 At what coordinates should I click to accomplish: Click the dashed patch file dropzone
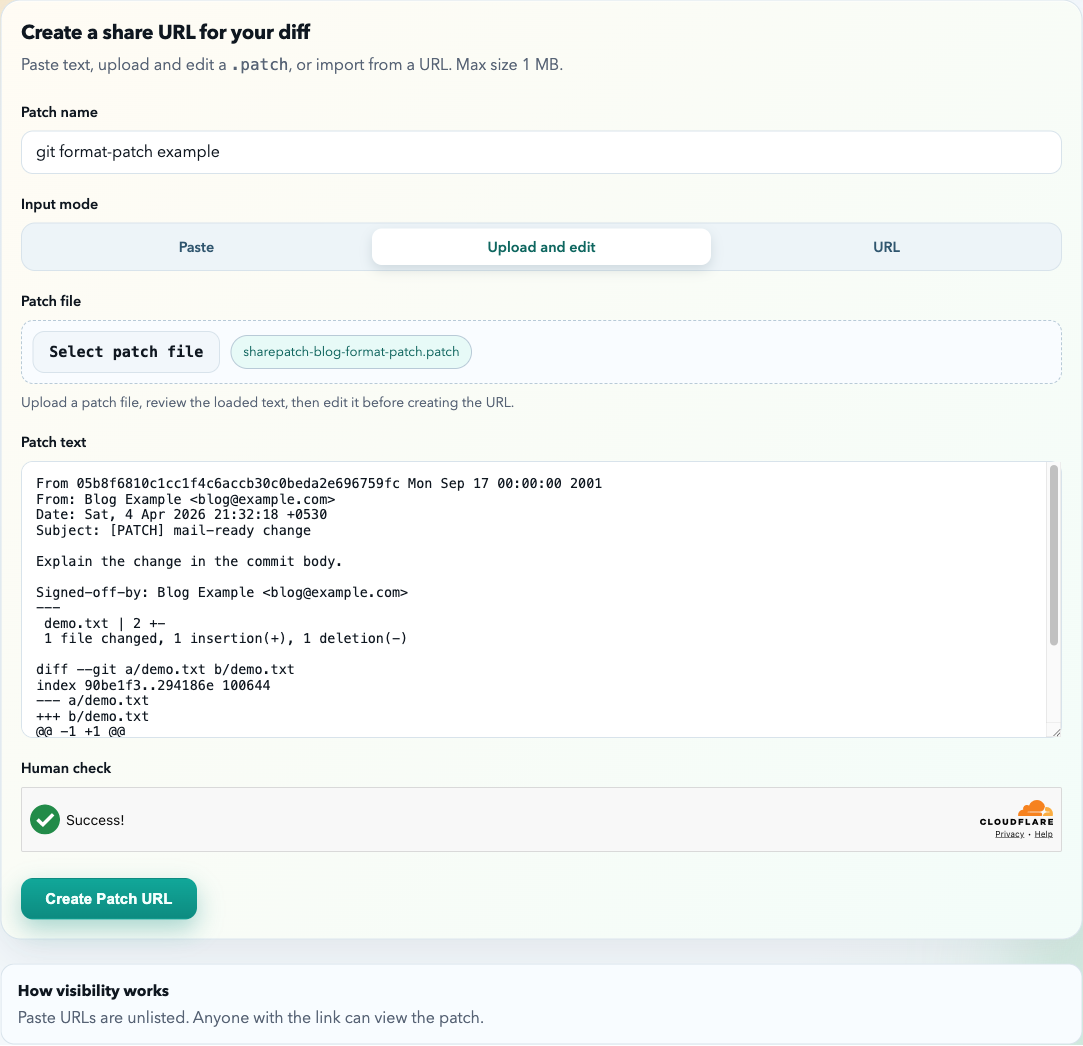click(x=700, y=351)
